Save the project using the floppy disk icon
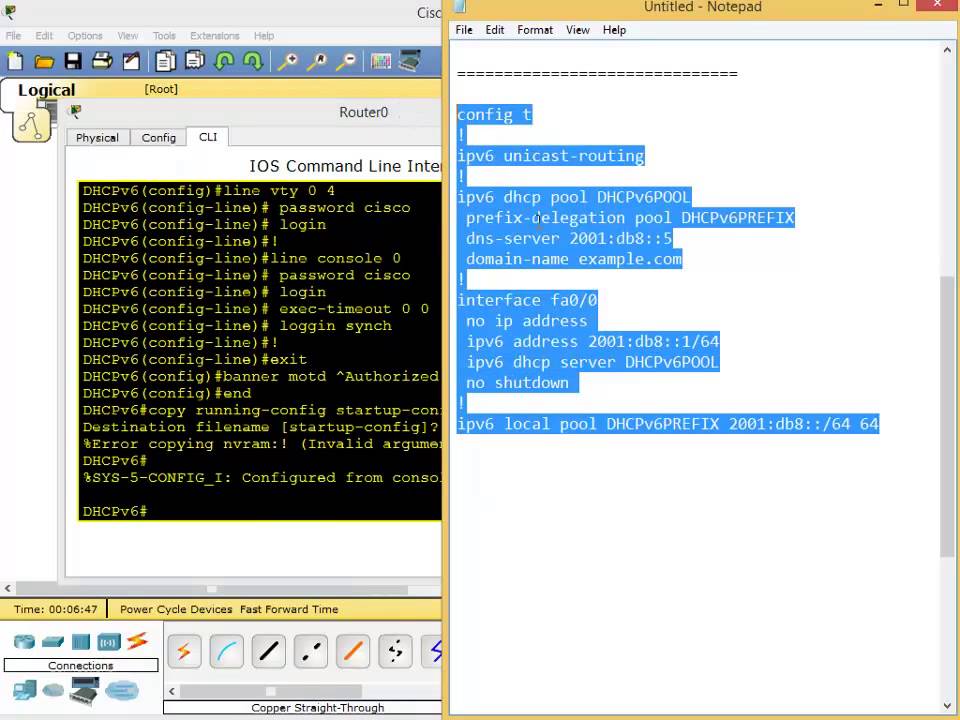 coord(73,61)
